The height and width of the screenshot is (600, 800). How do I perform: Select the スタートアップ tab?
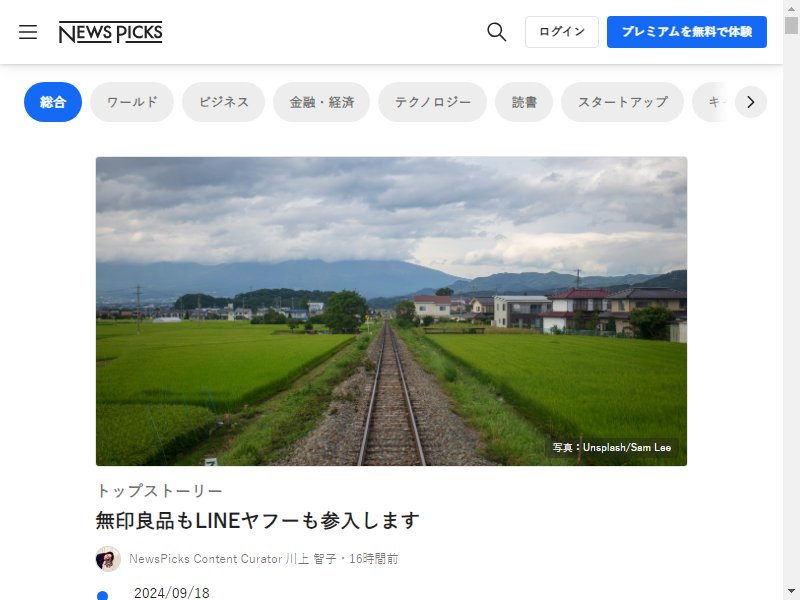click(622, 102)
